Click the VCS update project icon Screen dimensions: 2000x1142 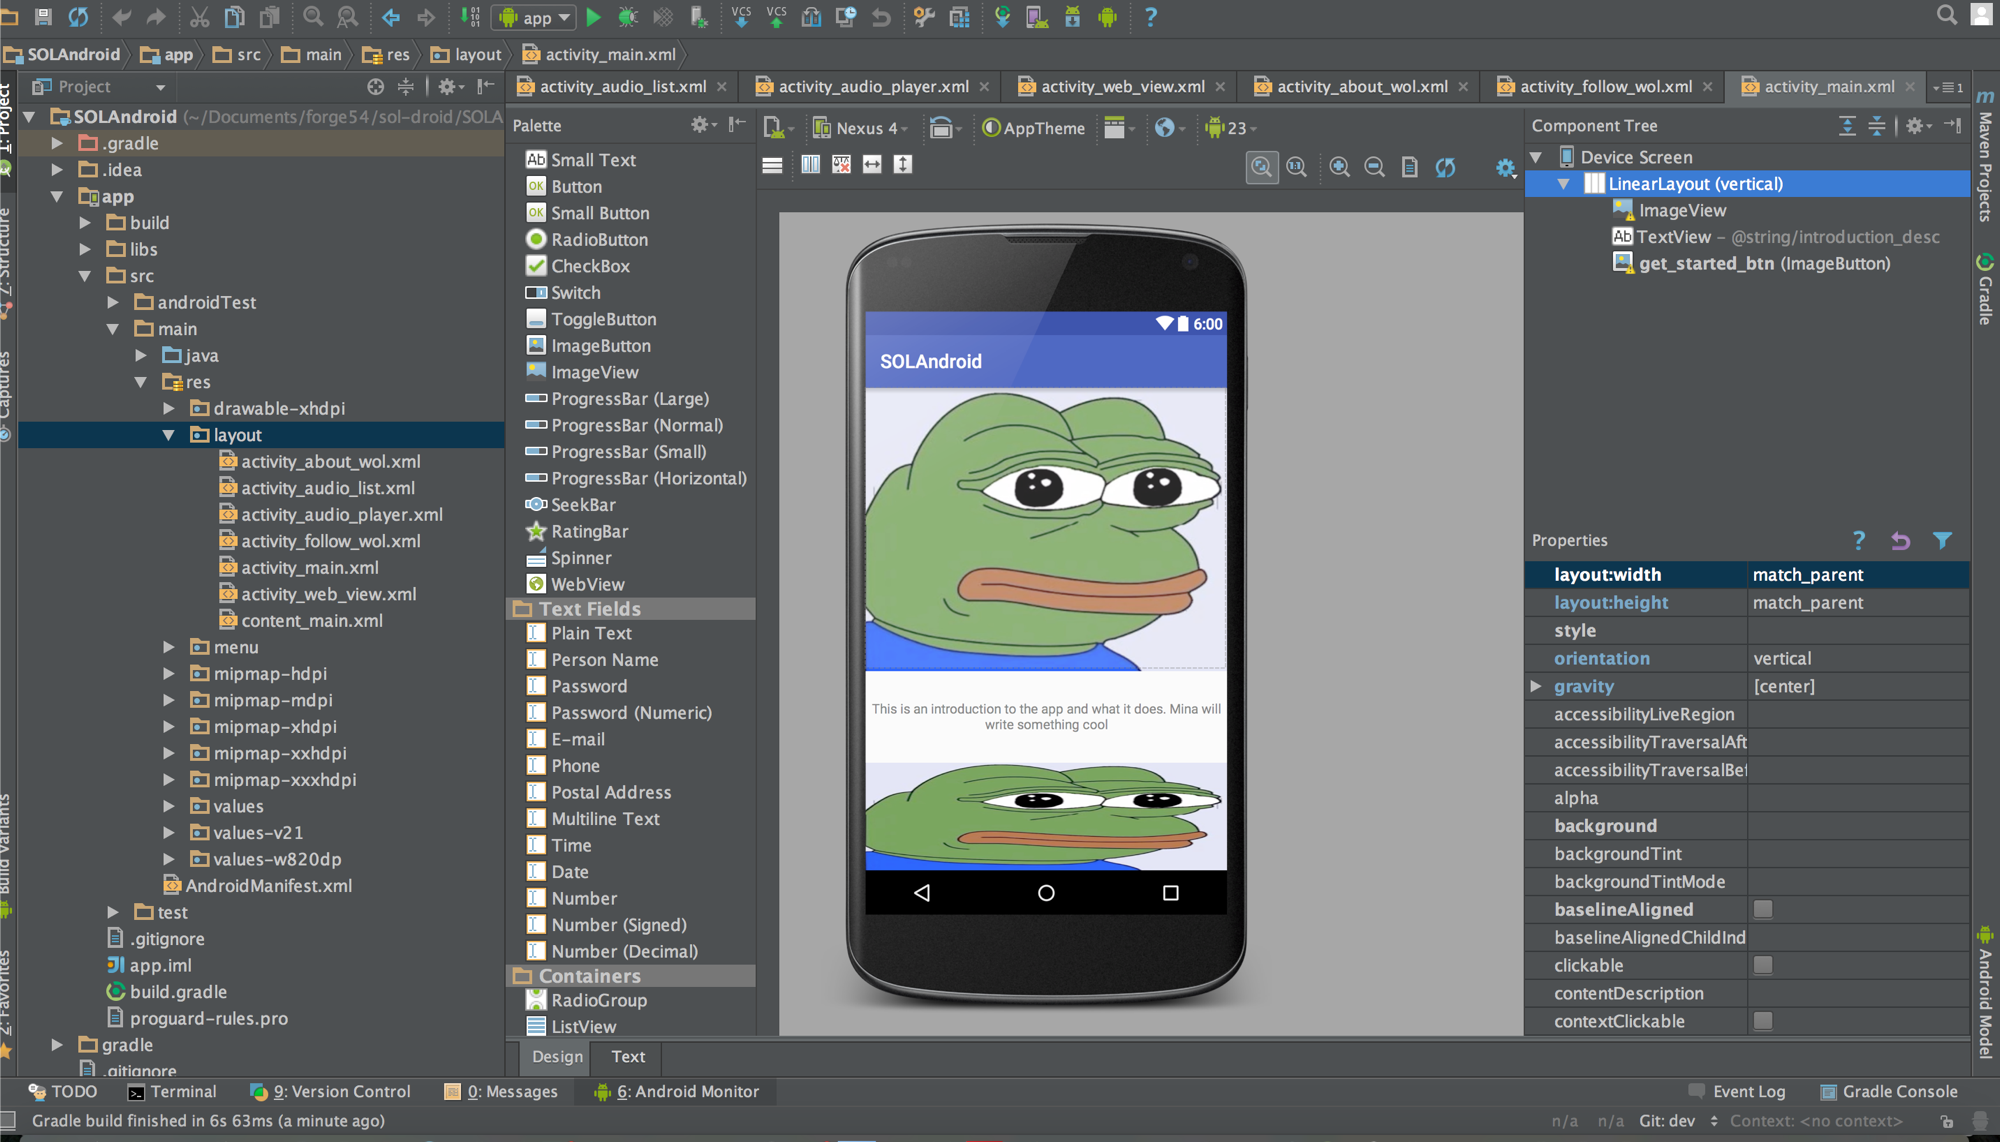coord(741,17)
